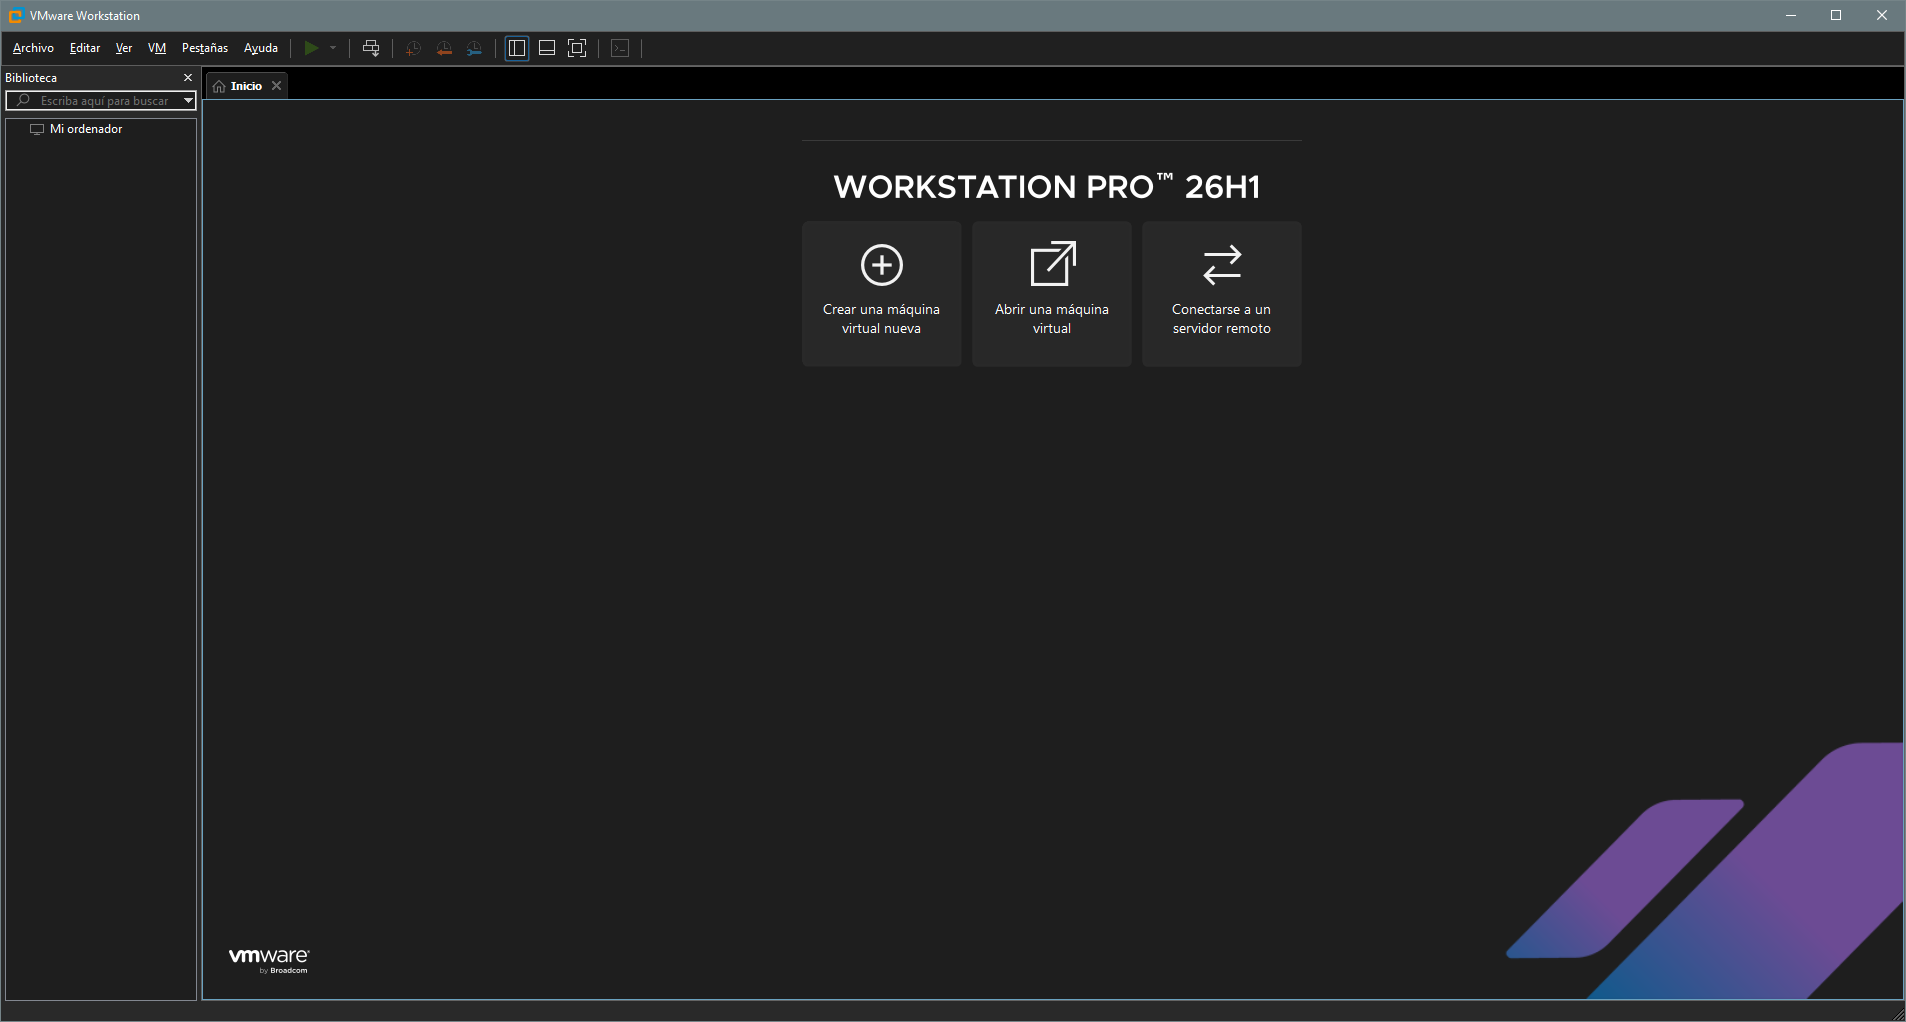
Task: Close the Inicio tab
Action: click(277, 86)
